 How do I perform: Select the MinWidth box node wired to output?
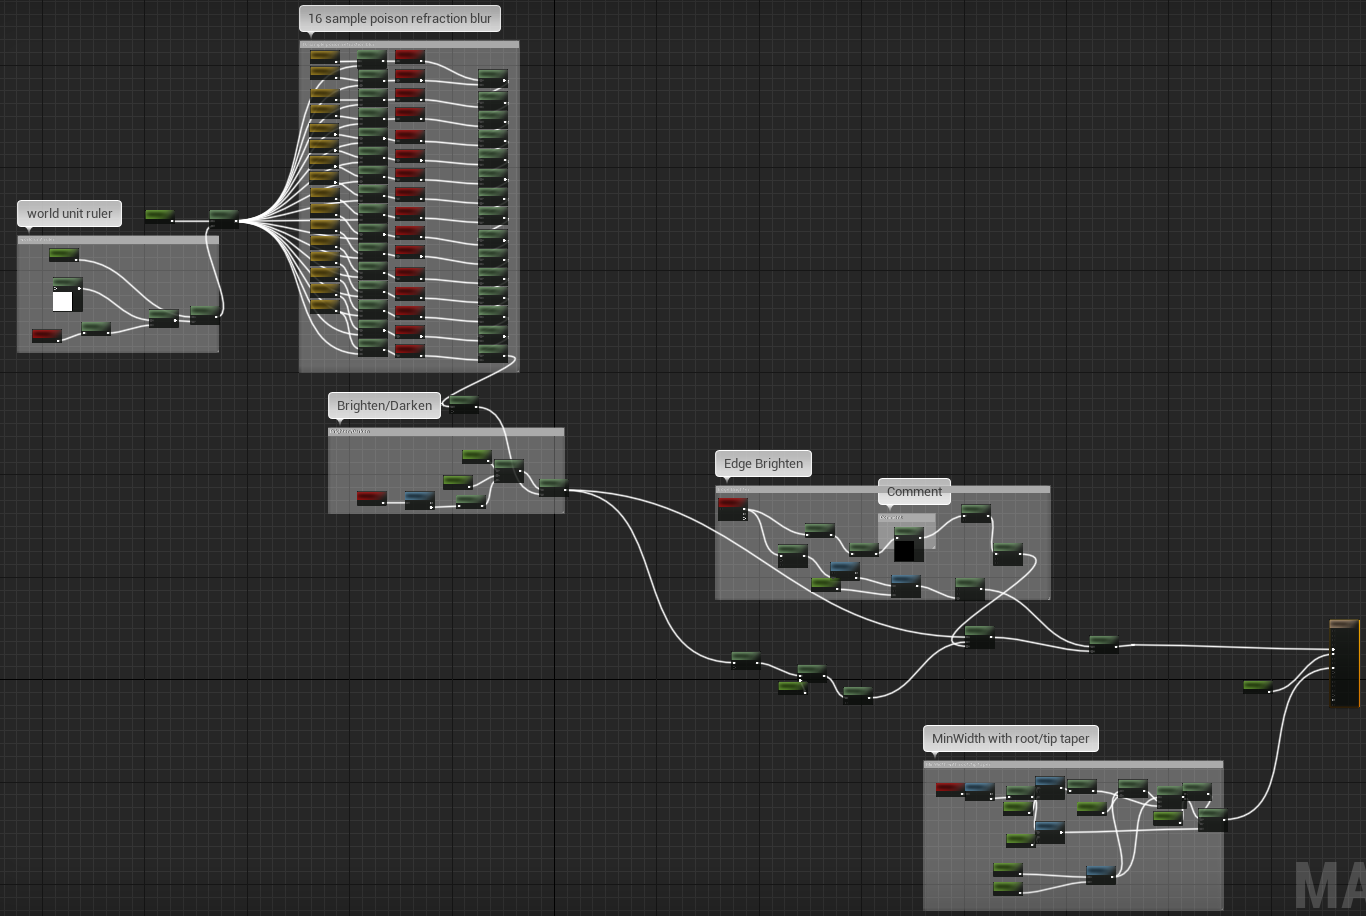click(x=1212, y=820)
